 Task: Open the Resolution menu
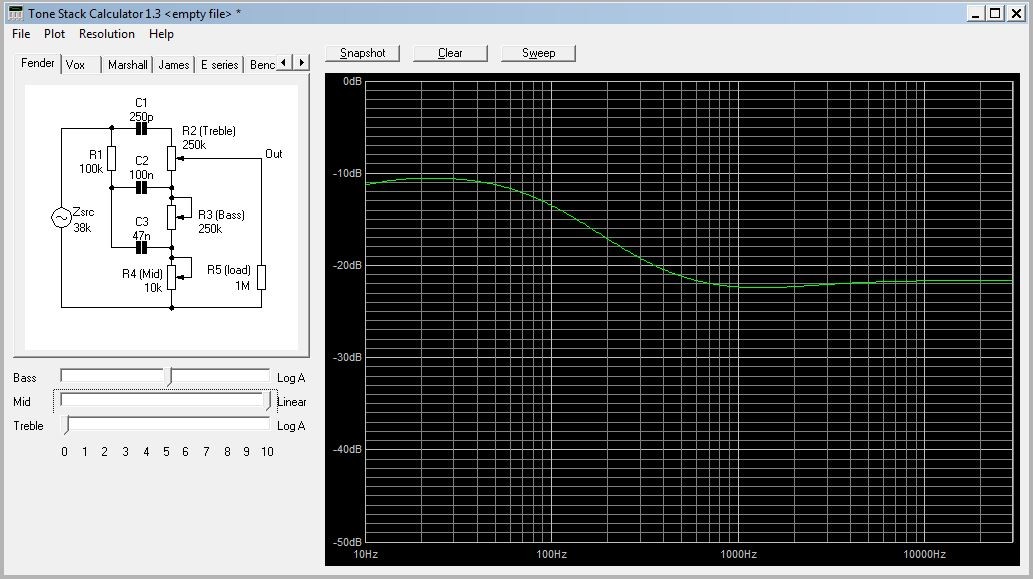coord(107,34)
